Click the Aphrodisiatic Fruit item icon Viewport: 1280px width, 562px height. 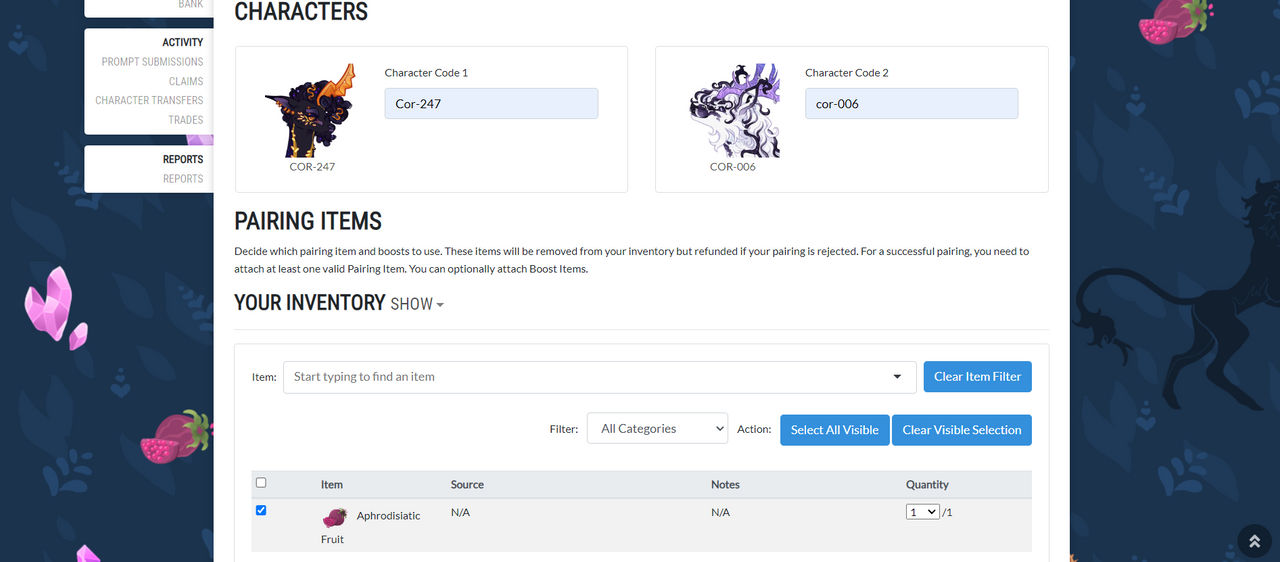coord(335,517)
